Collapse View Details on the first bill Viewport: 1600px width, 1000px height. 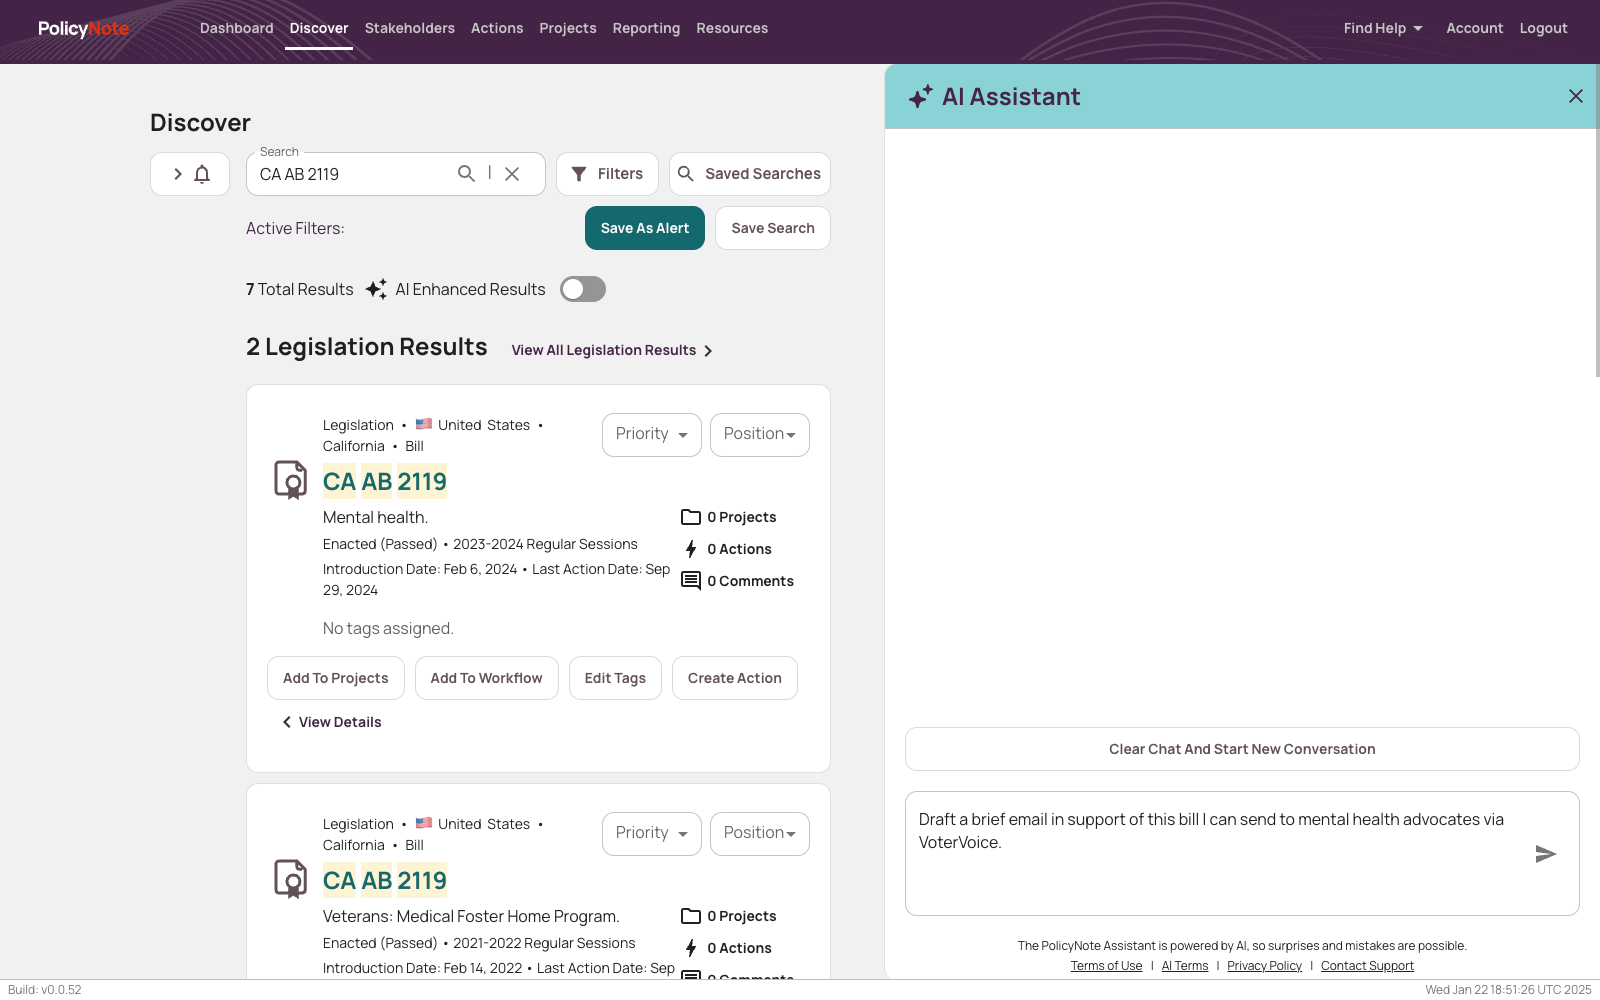332,722
